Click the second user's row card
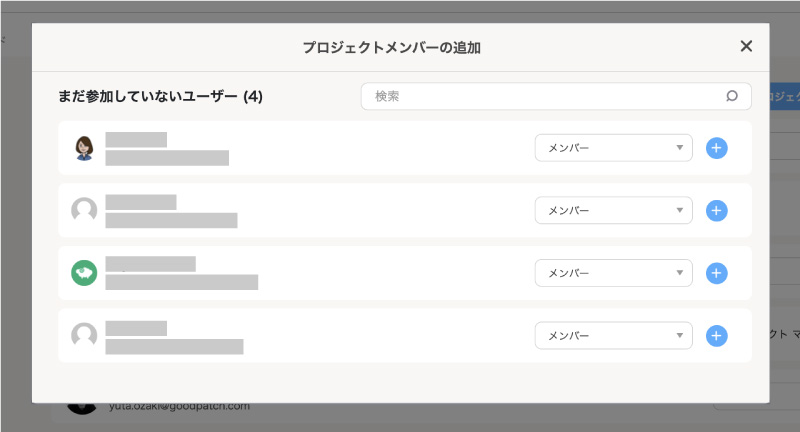Viewport: 800px width, 432px height. click(x=405, y=210)
